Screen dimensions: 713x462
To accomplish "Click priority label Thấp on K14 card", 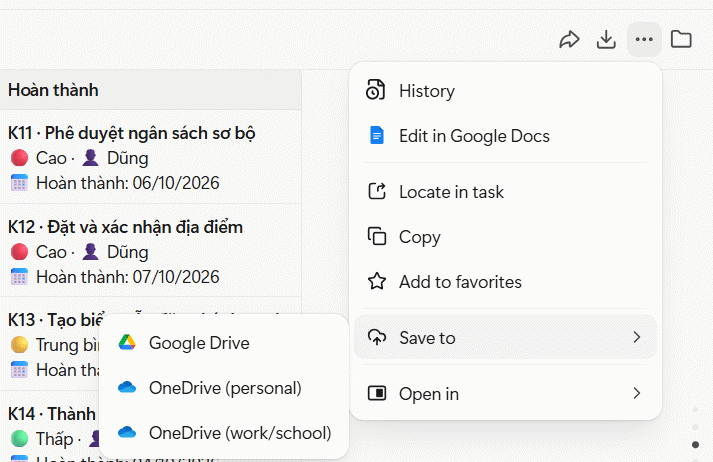I will [x=55, y=439].
